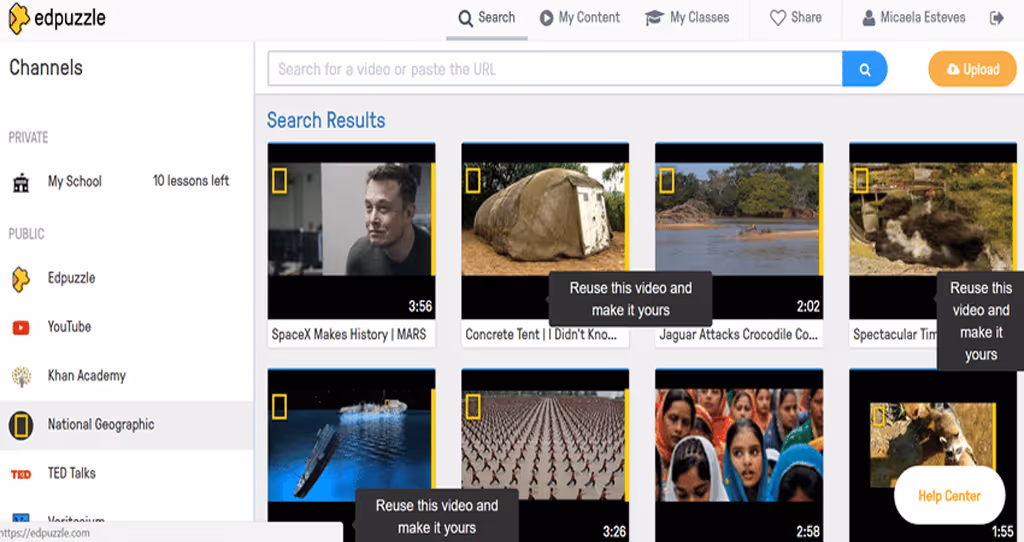
Task: Click the National Geographic yellow frame icon
Action: [x=21, y=426]
